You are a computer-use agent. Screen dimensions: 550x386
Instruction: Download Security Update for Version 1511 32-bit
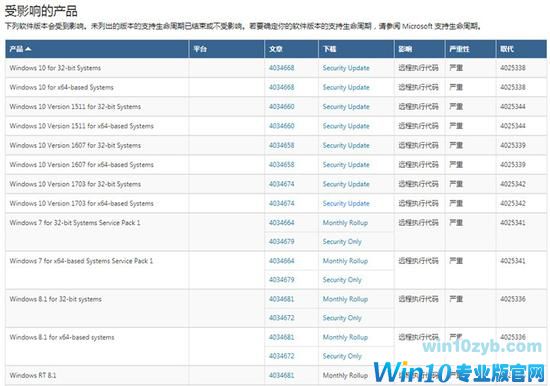tap(346, 107)
